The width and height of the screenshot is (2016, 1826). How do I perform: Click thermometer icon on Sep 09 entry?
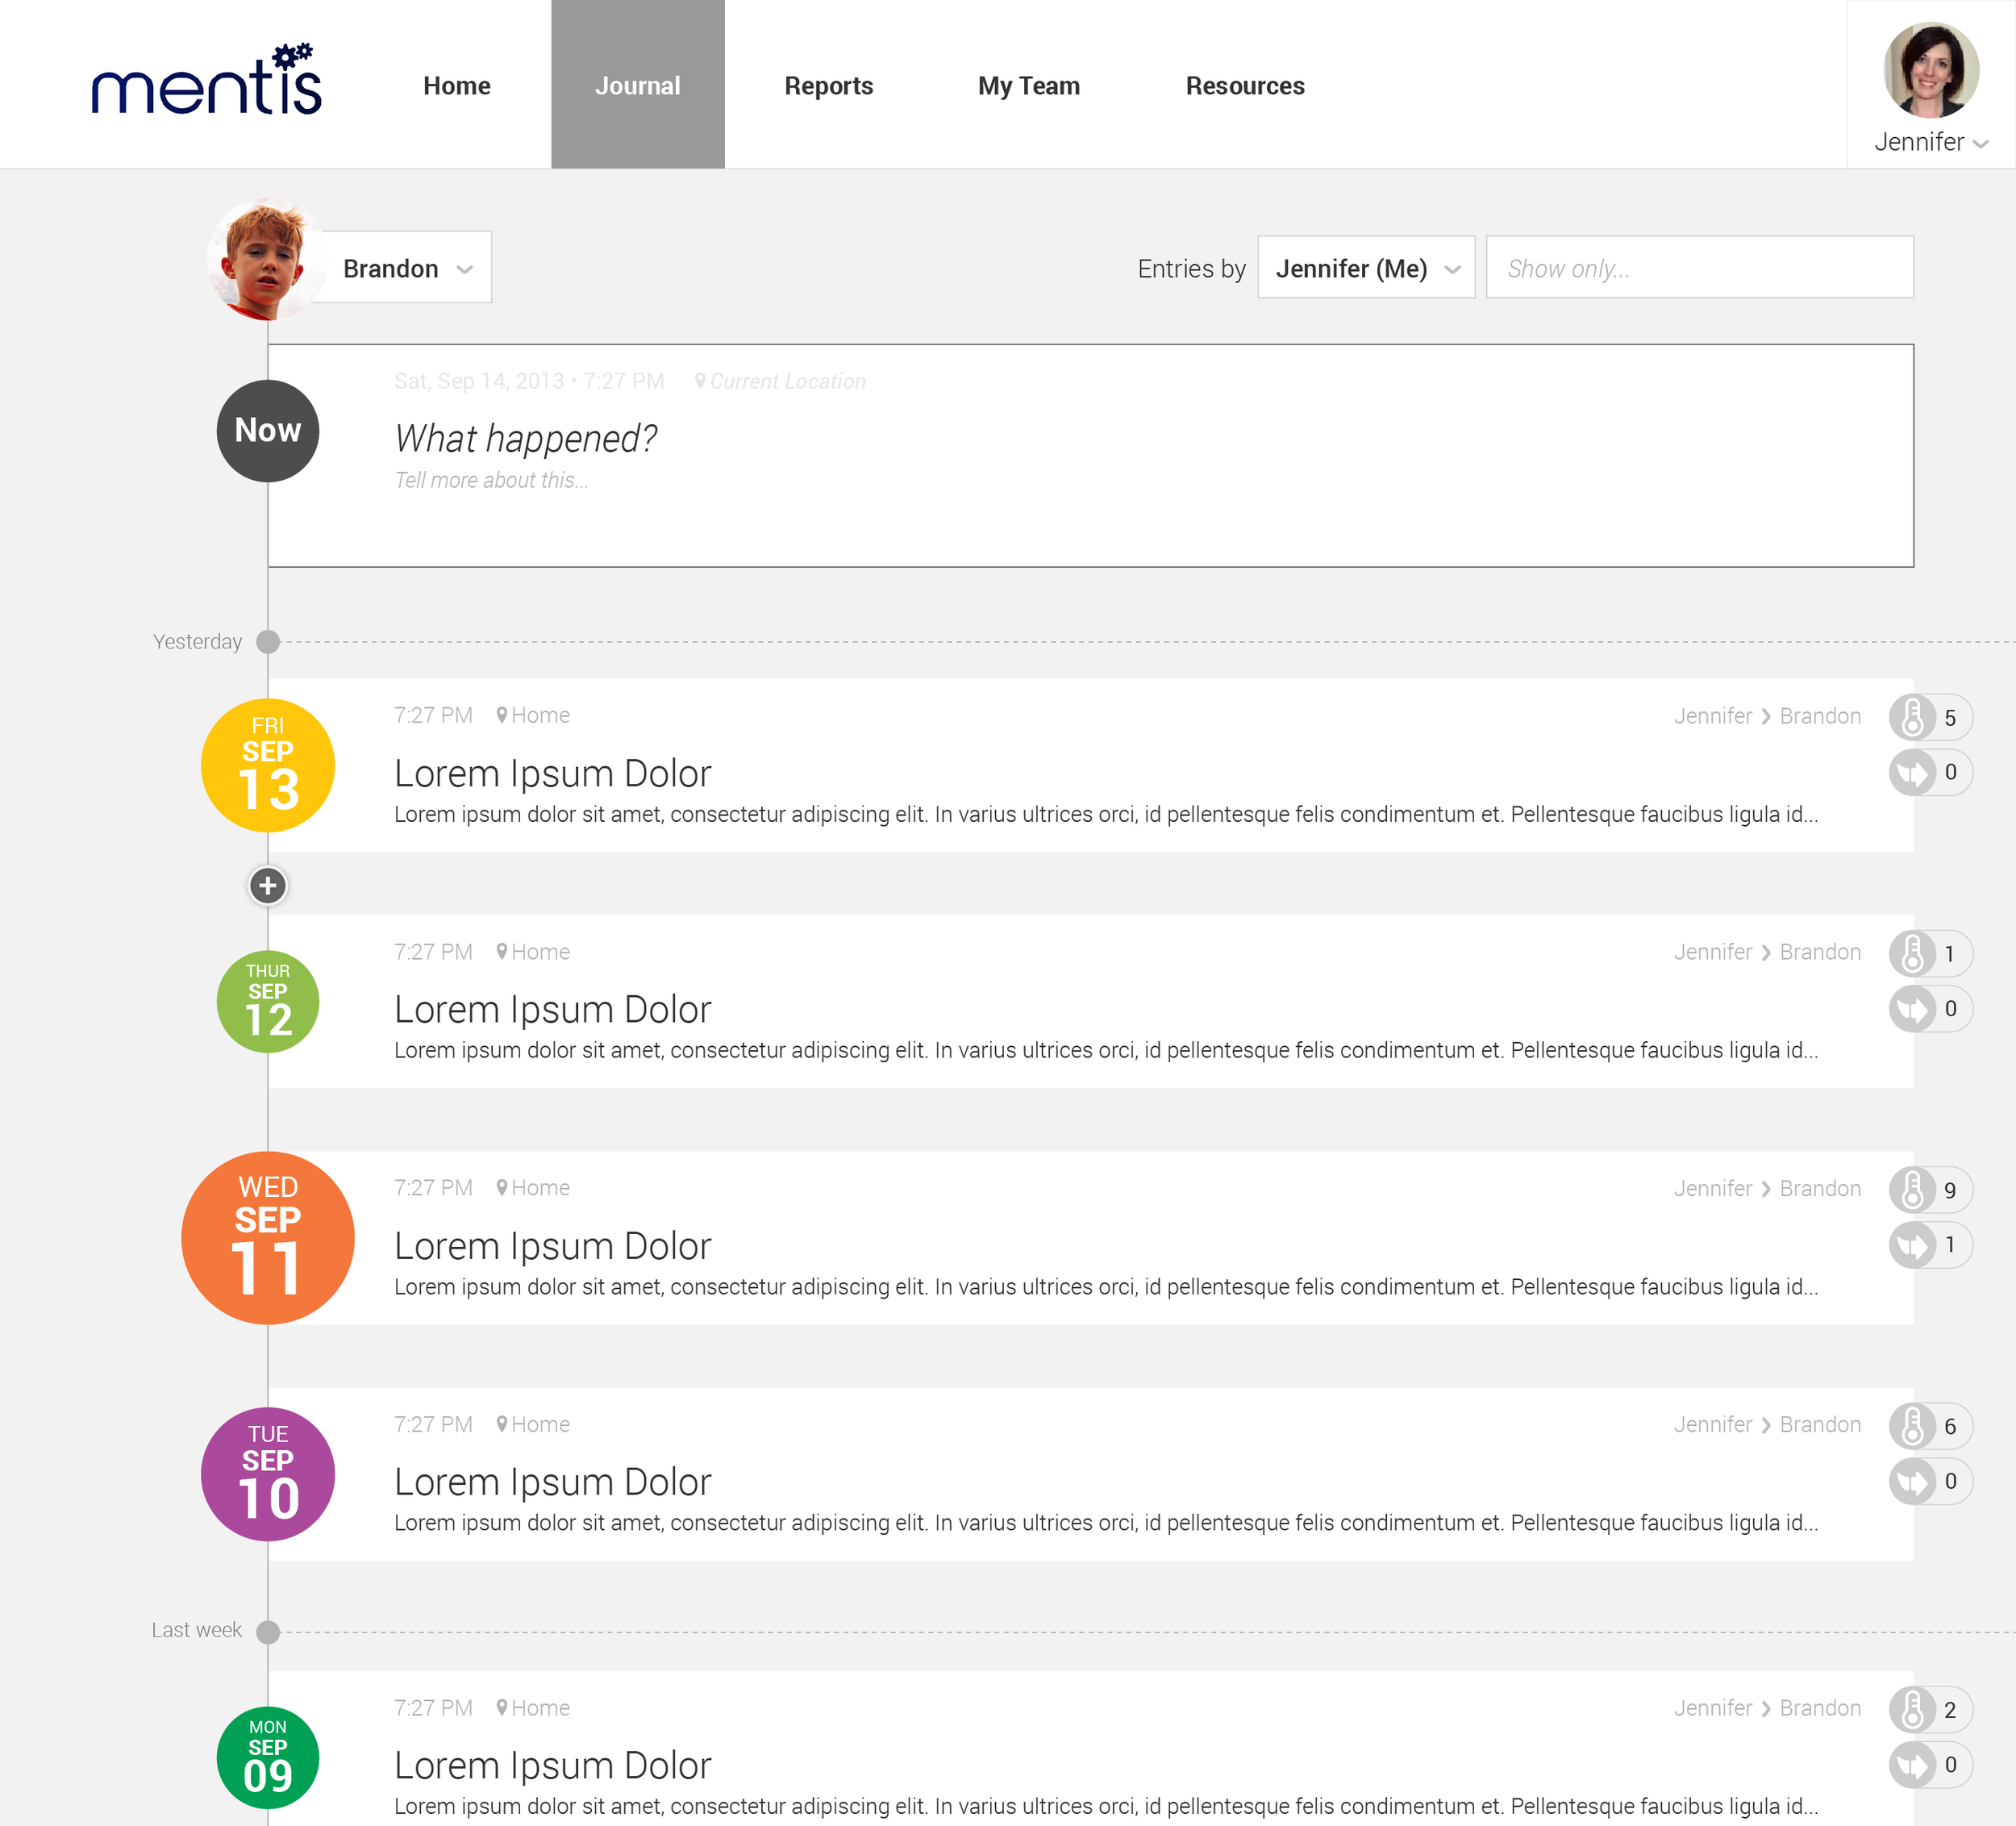click(1912, 1709)
